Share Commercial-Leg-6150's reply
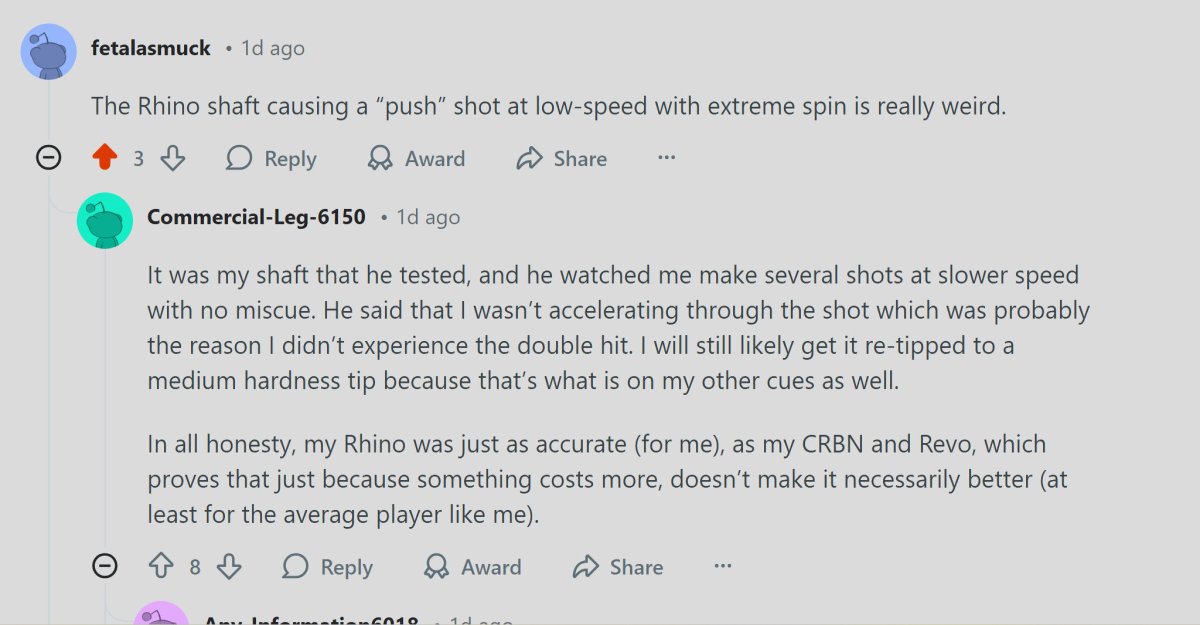1200x625 pixels. 617,567
